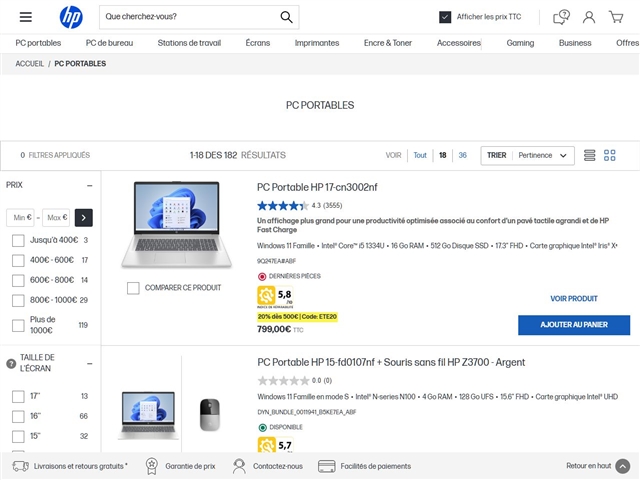
Task: Open Gaming menu
Action: click(x=520, y=43)
